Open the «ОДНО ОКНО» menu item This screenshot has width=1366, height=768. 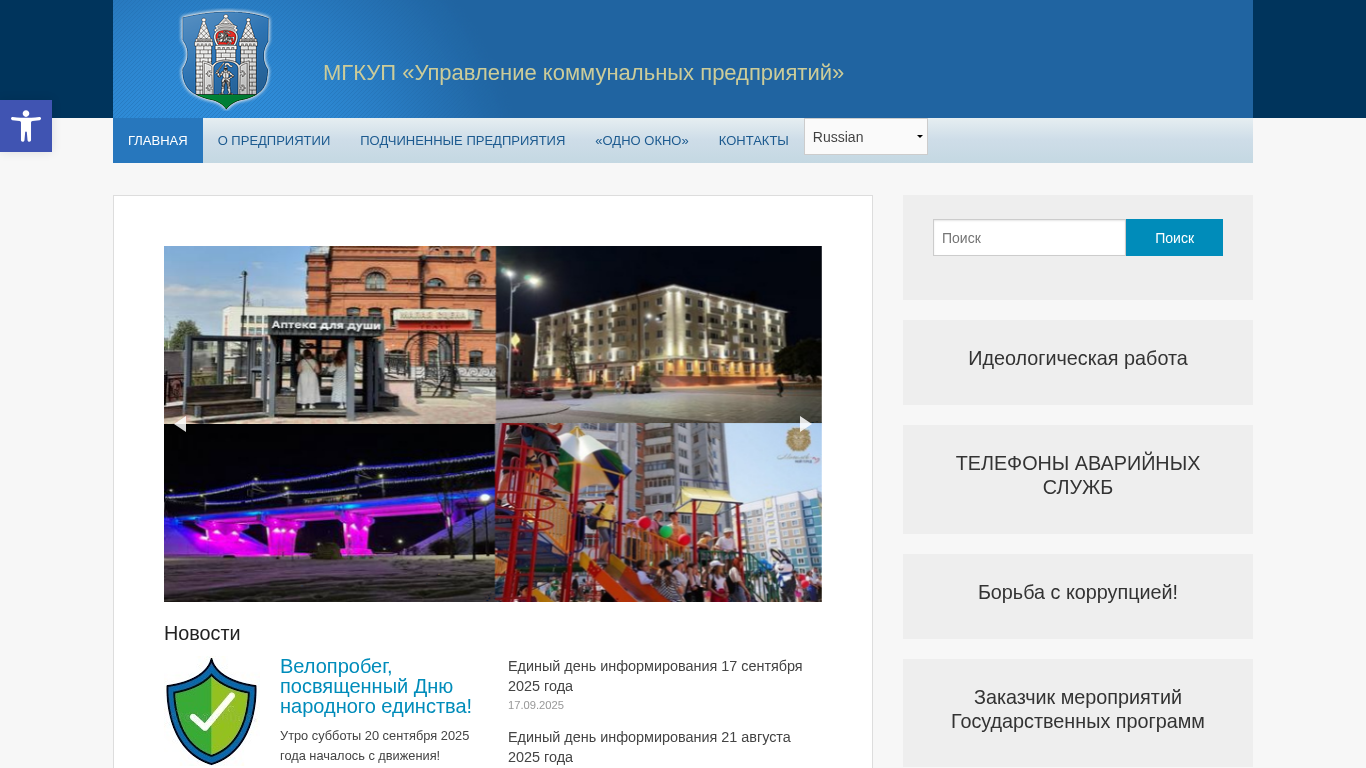pos(642,141)
